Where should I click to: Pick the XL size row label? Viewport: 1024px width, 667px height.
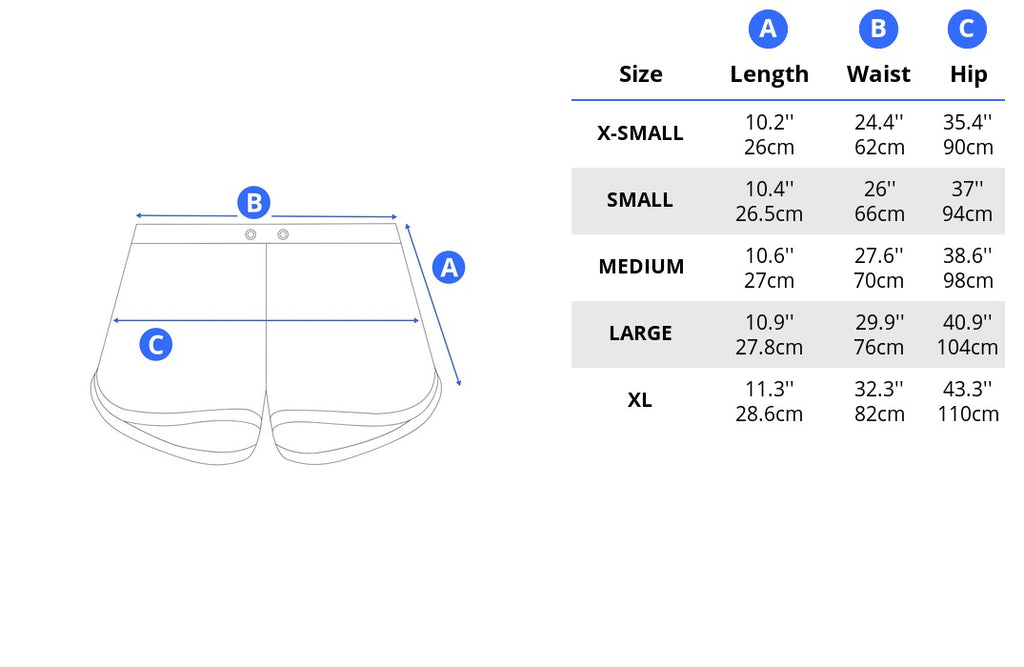pos(640,400)
